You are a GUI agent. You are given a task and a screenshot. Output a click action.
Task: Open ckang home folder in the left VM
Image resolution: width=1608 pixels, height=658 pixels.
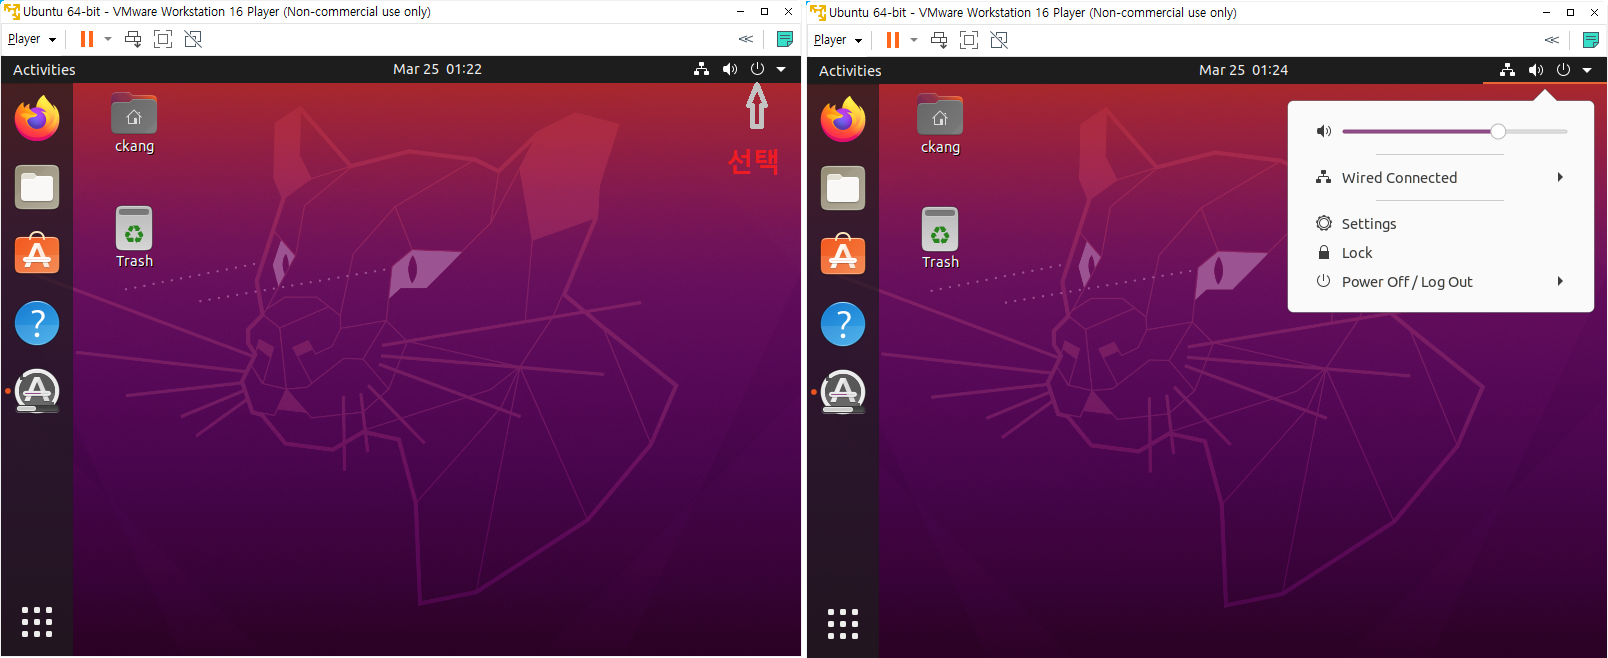point(134,124)
